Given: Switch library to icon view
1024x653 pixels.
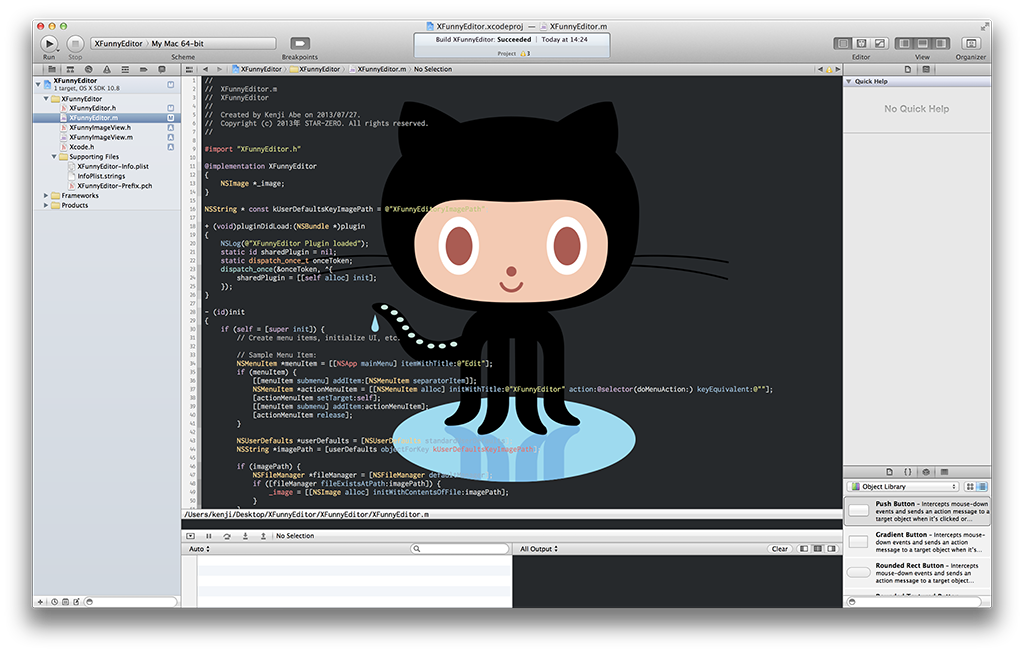Looking at the screenshot, I should (x=970, y=487).
